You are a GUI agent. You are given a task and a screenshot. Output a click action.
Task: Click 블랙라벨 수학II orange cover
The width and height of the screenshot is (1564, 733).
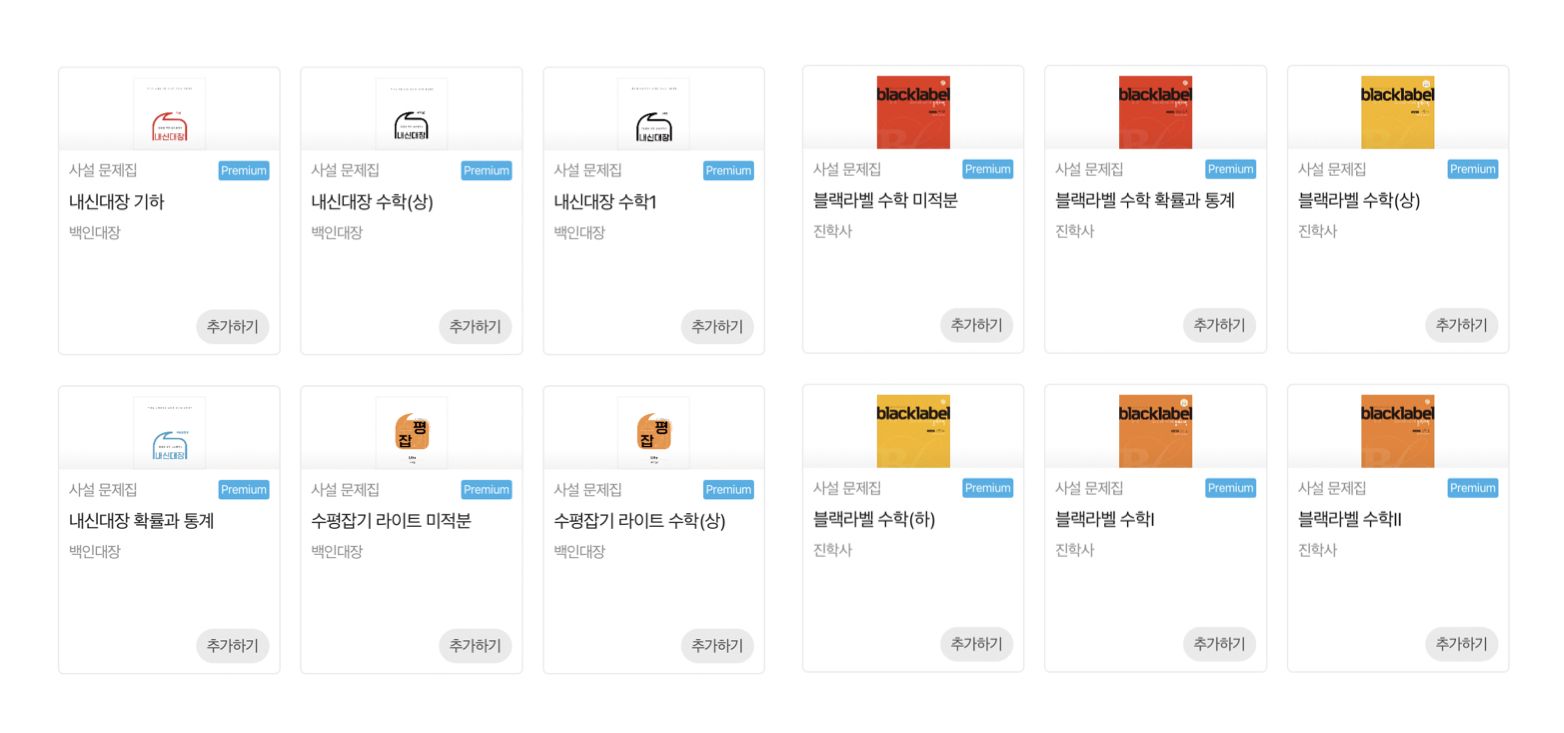point(1397,431)
